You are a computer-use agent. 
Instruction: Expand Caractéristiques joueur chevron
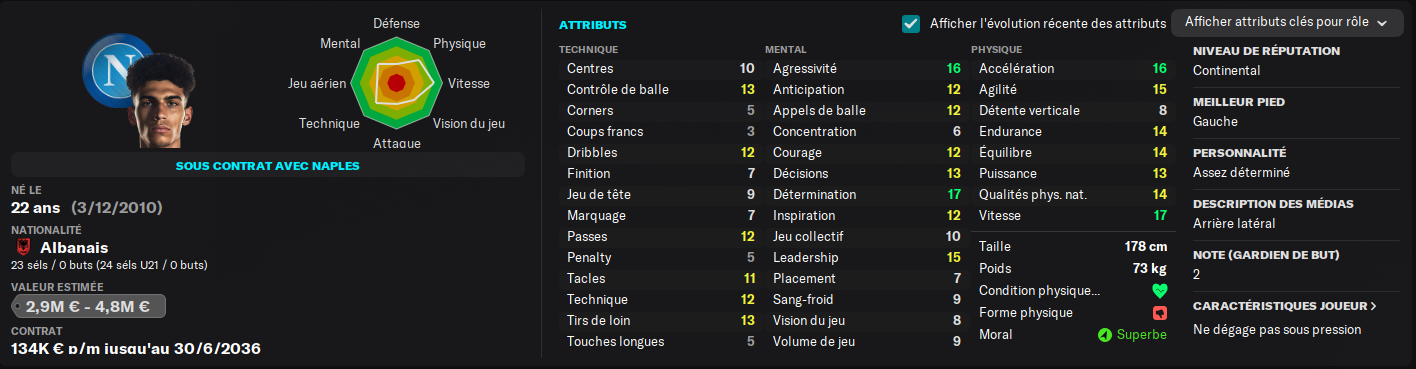(x=1373, y=306)
